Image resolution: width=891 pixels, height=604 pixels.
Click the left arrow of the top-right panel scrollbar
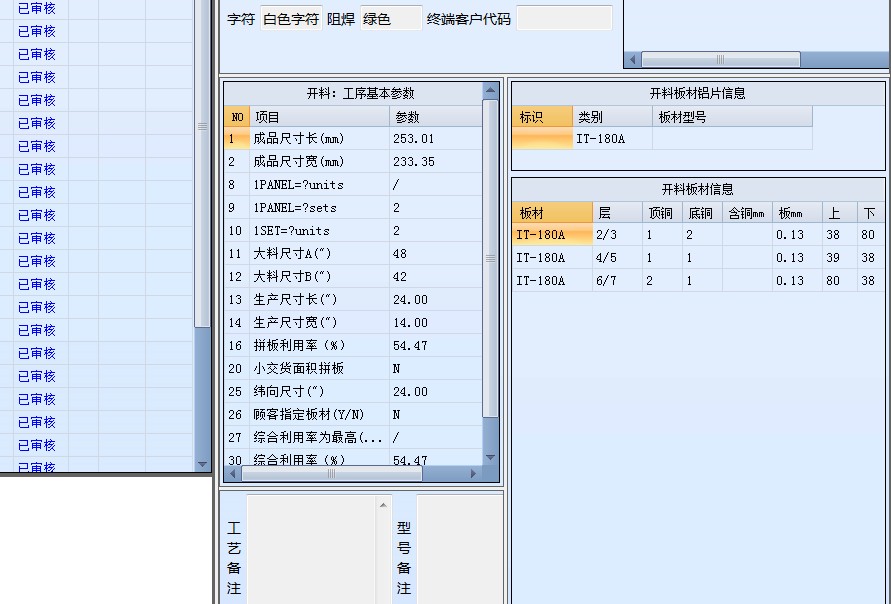(632, 59)
